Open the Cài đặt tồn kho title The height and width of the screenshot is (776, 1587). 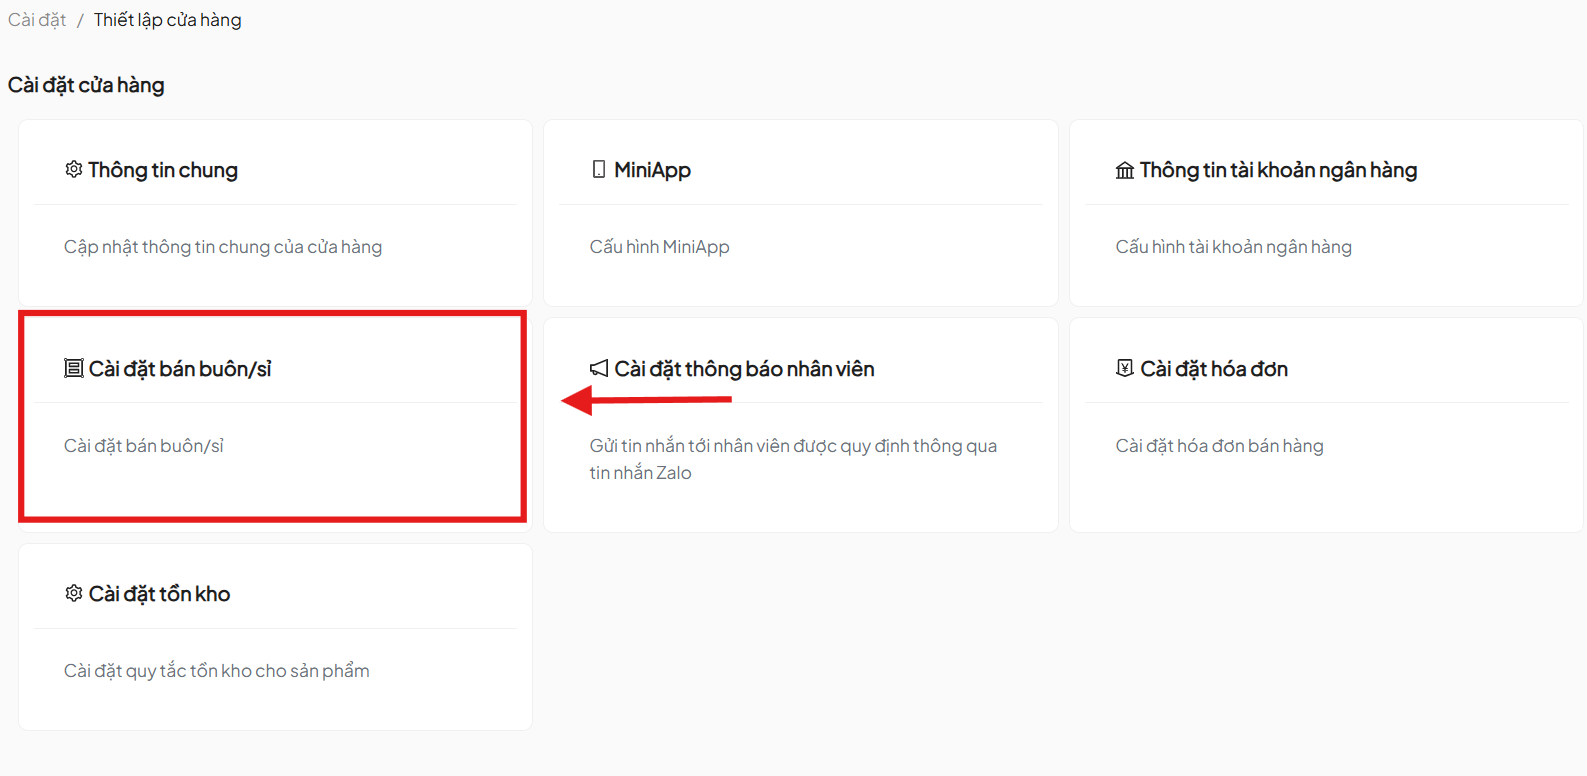[159, 594]
